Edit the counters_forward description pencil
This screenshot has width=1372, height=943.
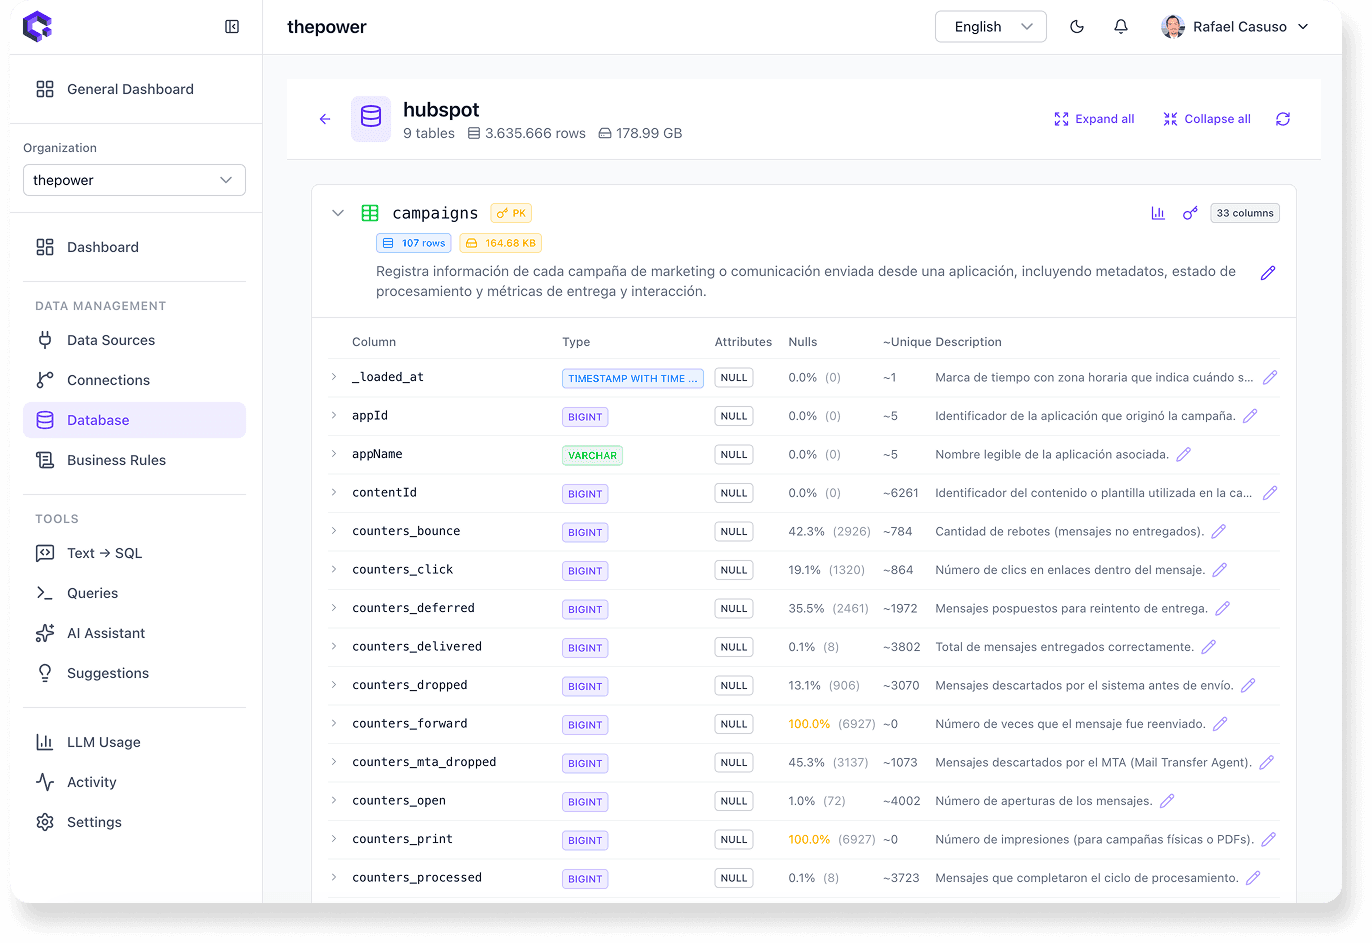[x=1220, y=724]
